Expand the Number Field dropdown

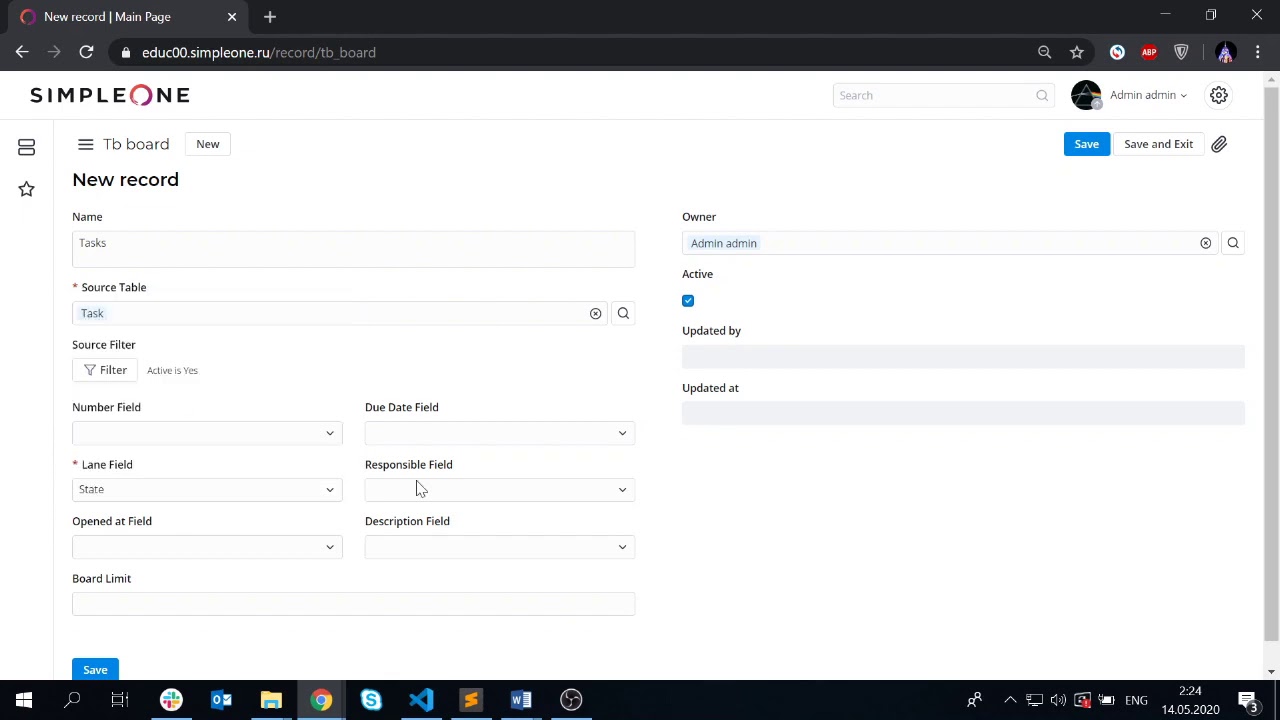pos(207,433)
